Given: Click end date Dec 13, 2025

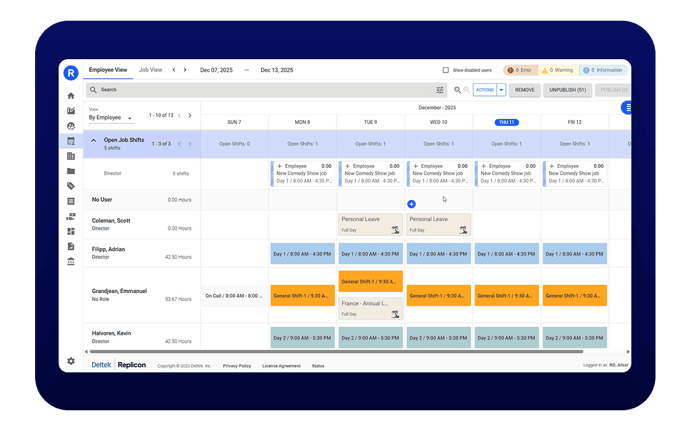Looking at the screenshot, I should point(277,70).
